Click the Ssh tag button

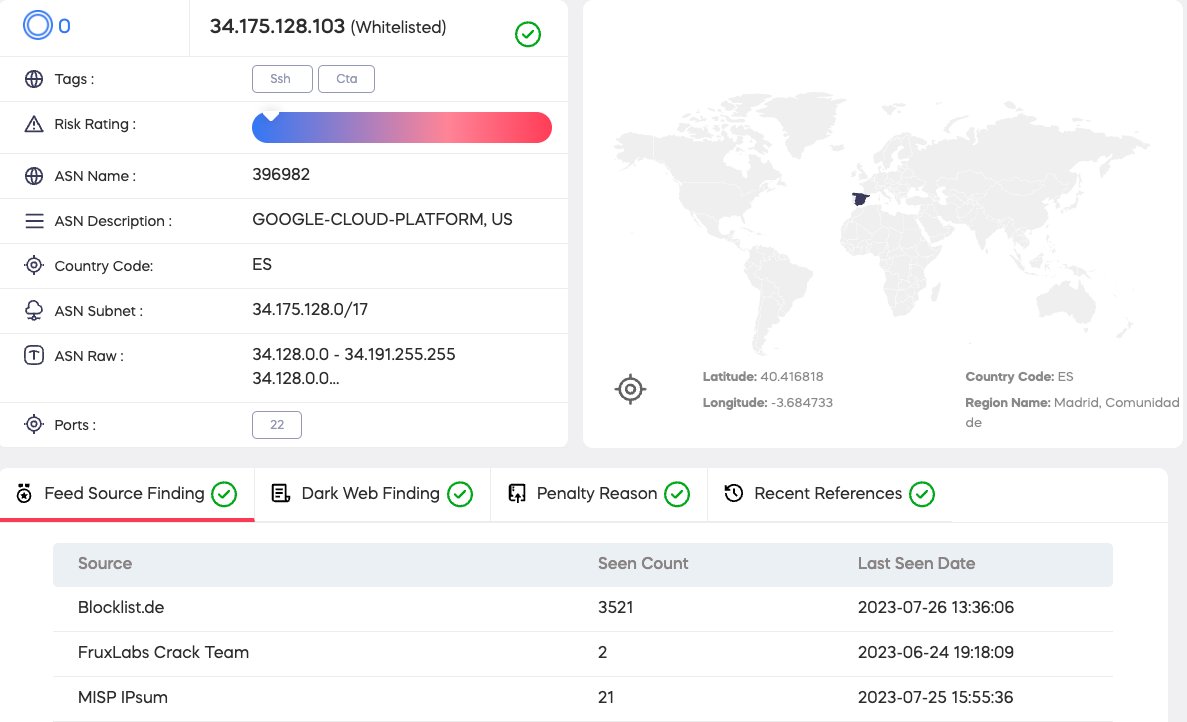[x=282, y=79]
